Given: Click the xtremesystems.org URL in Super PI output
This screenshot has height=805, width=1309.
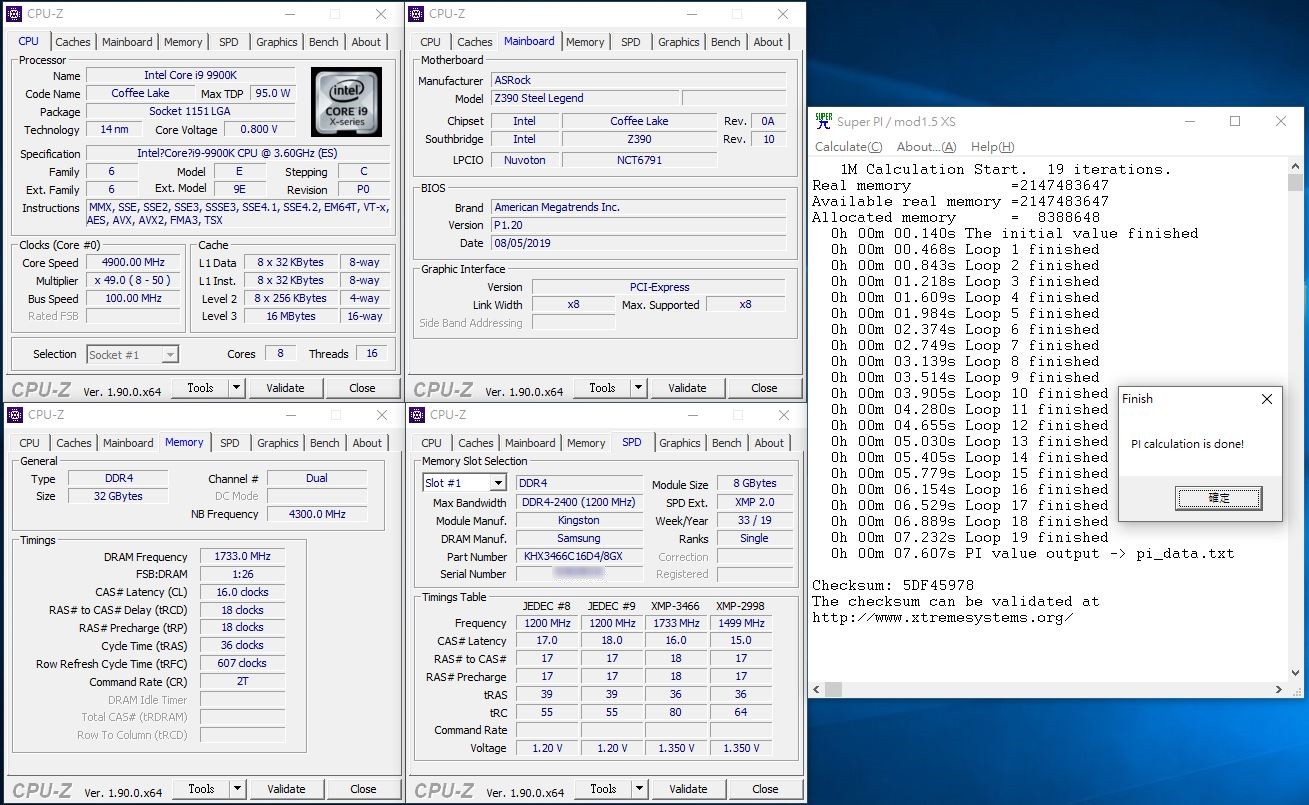Looking at the screenshot, I should [x=943, y=617].
